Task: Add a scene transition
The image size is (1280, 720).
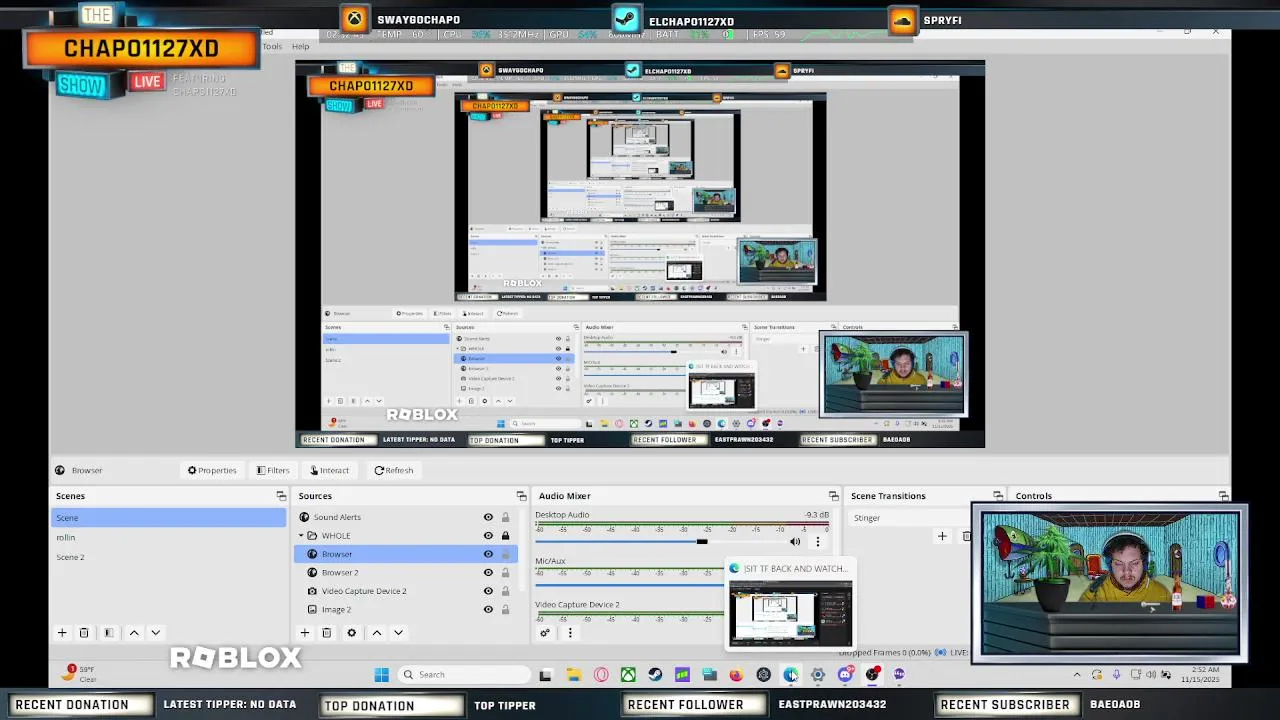Action: pyautogui.click(x=941, y=537)
